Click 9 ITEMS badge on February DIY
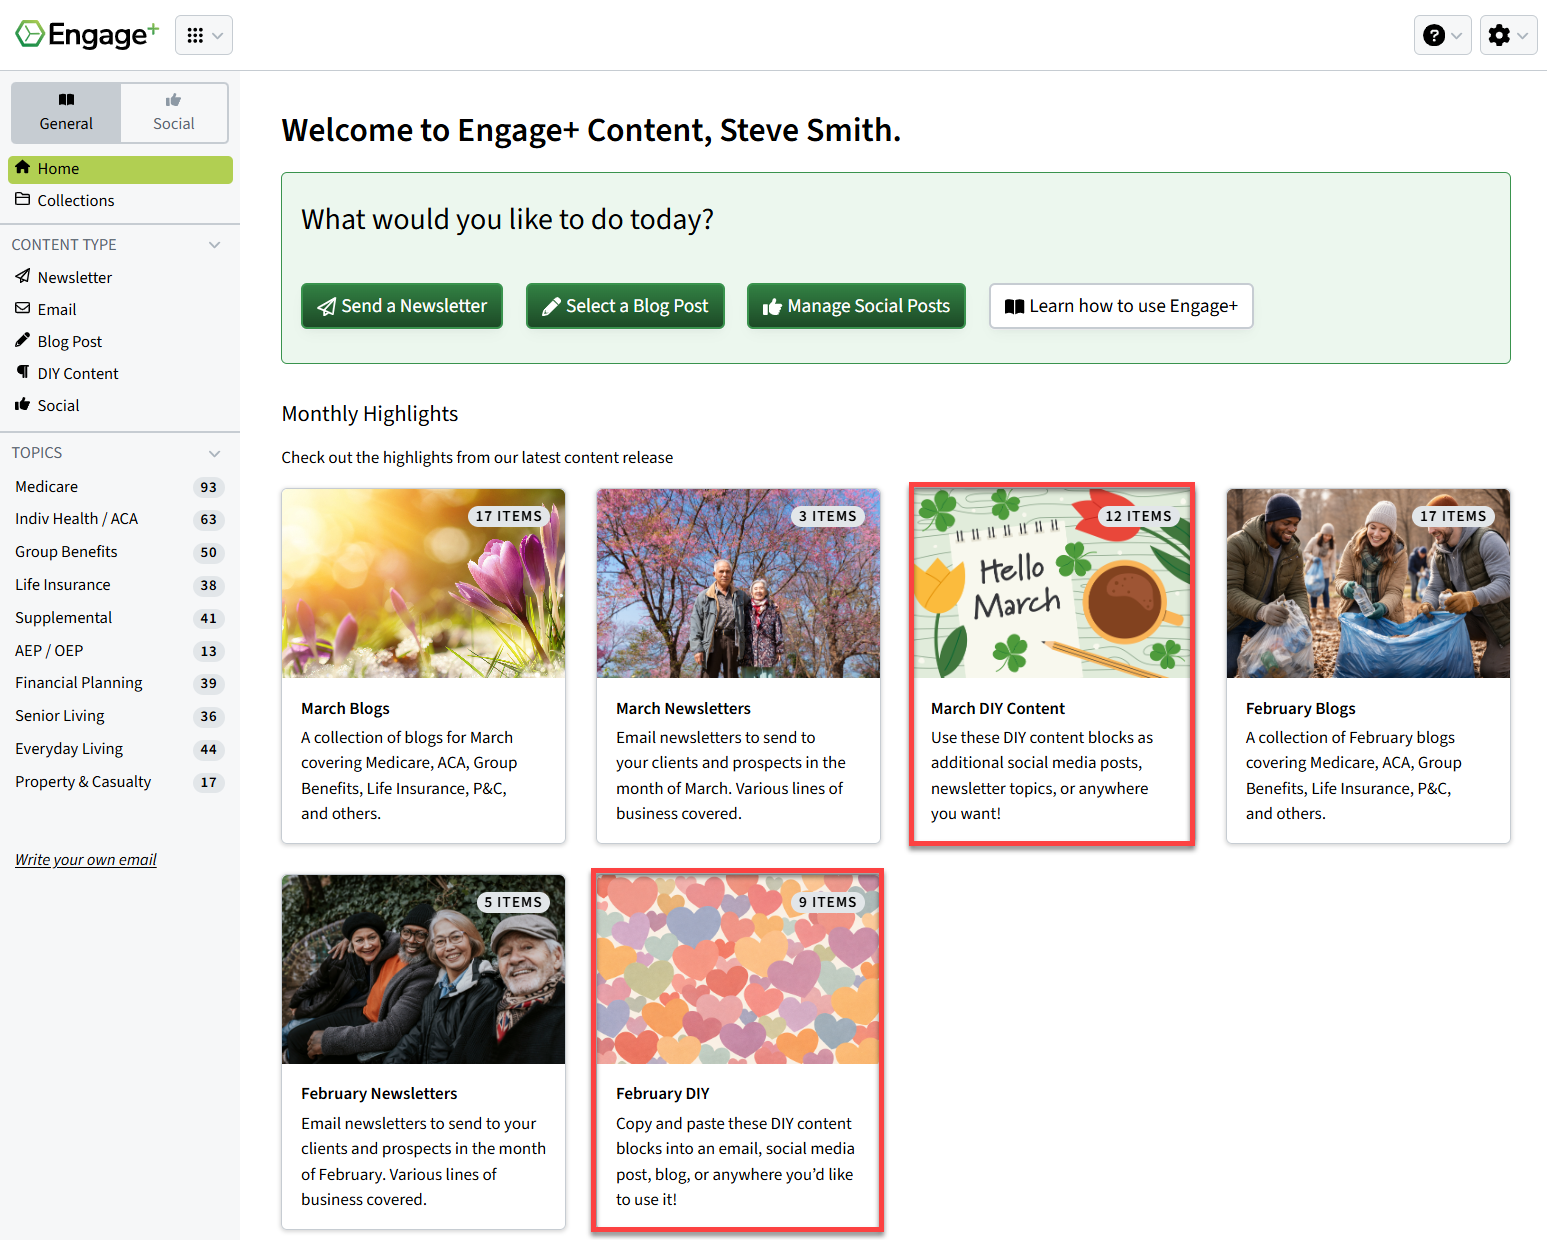 [827, 902]
